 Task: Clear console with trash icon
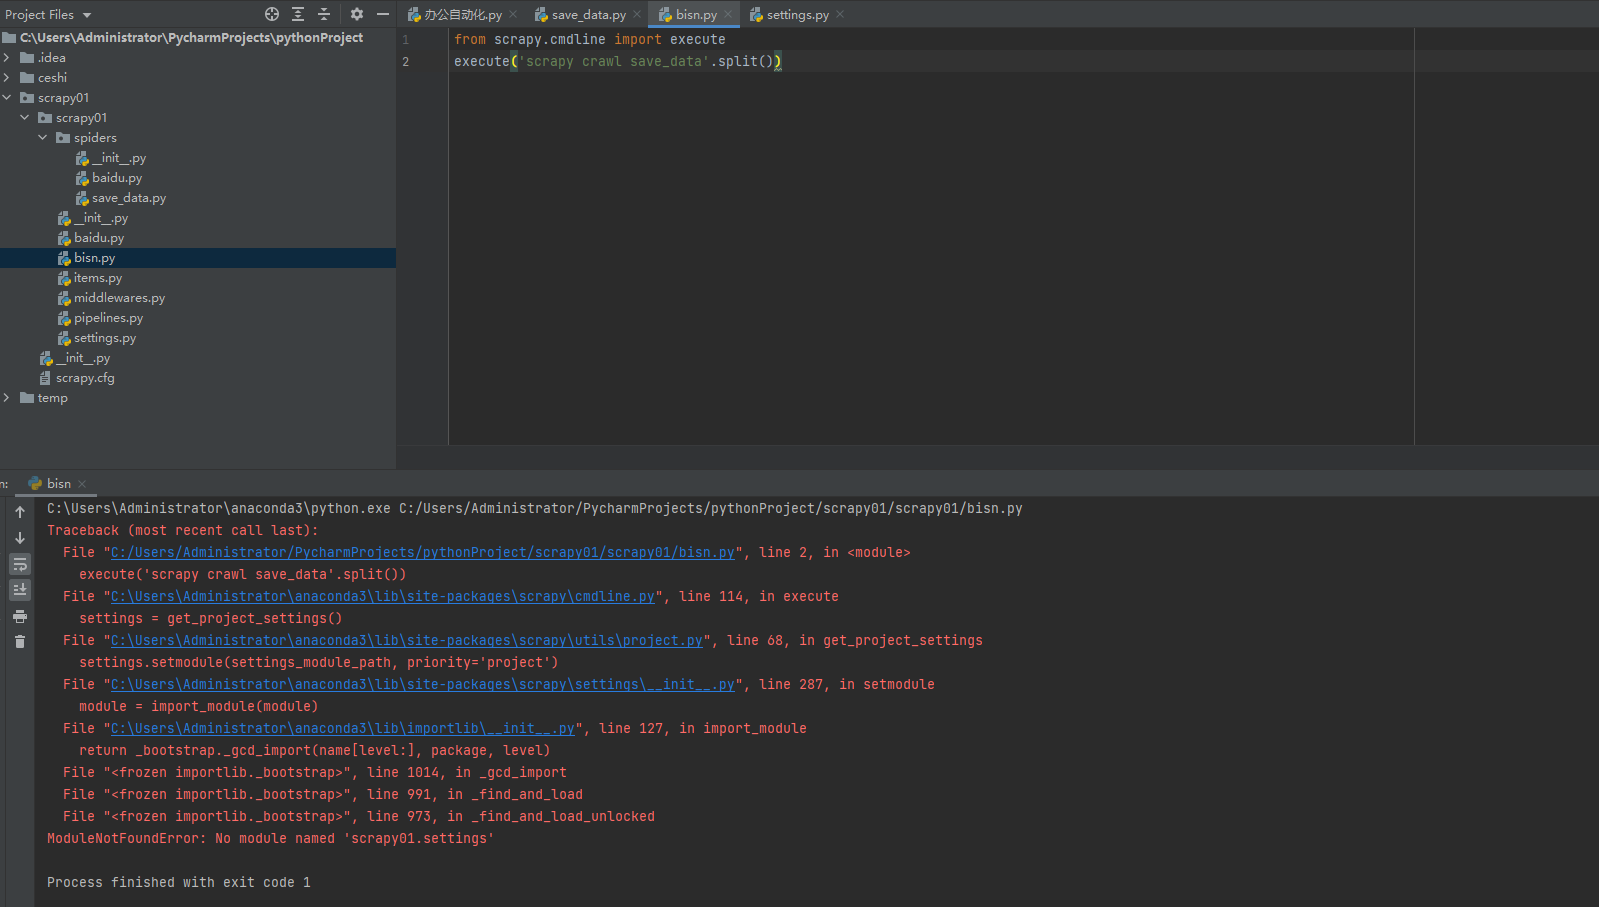pos(20,642)
